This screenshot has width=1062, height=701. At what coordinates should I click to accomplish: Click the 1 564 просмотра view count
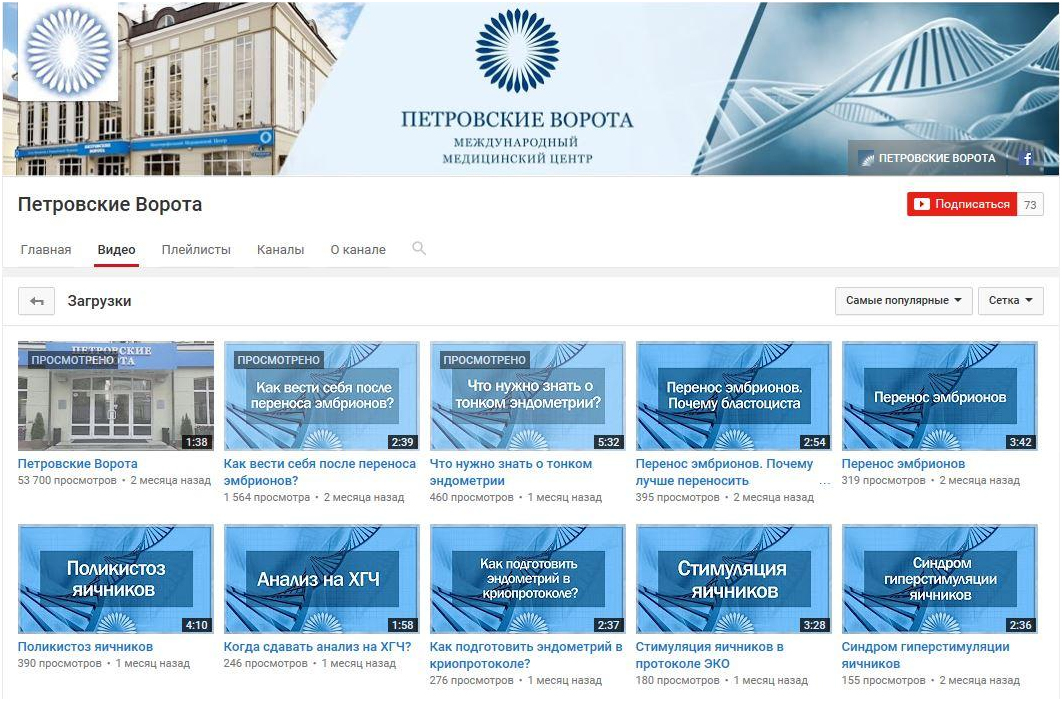267,497
